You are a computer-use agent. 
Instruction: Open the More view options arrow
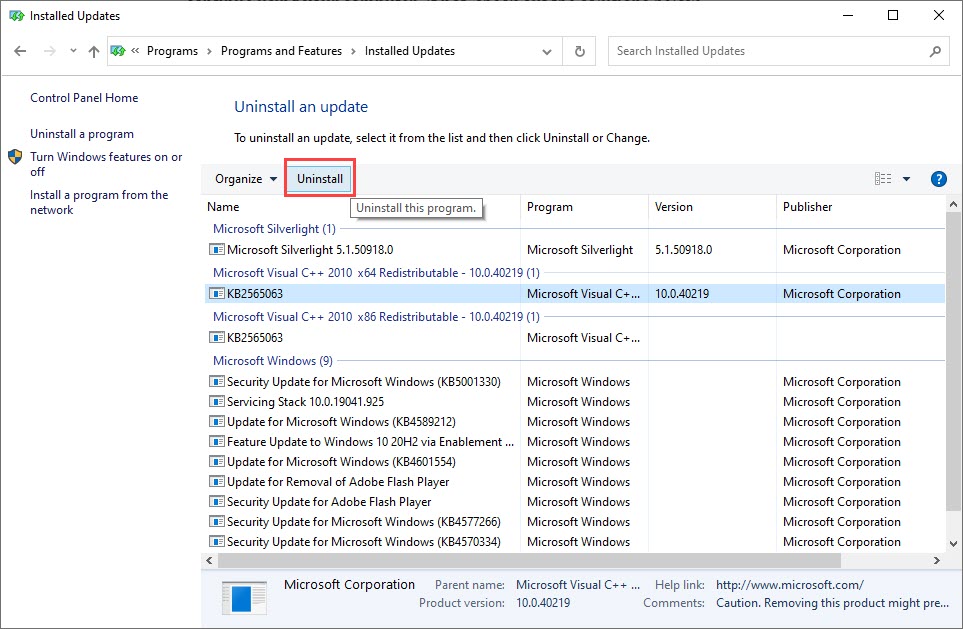pos(906,179)
